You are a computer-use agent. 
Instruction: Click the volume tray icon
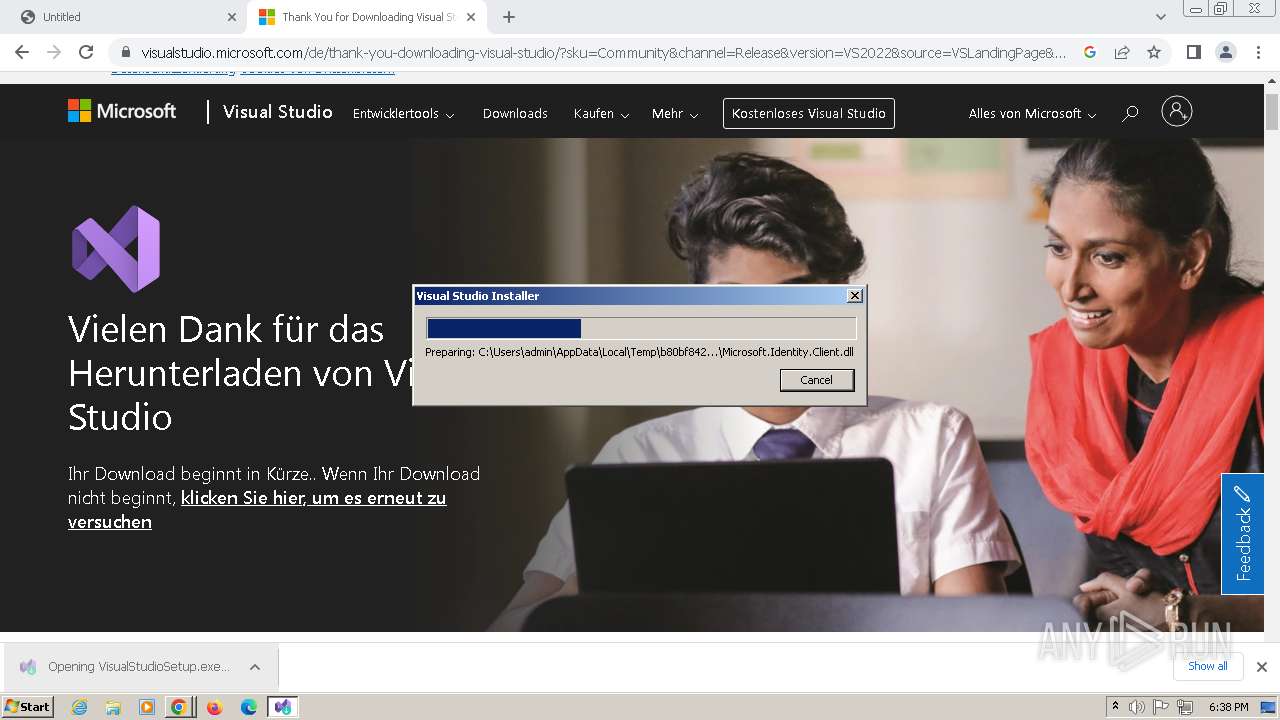(x=1137, y=707)
